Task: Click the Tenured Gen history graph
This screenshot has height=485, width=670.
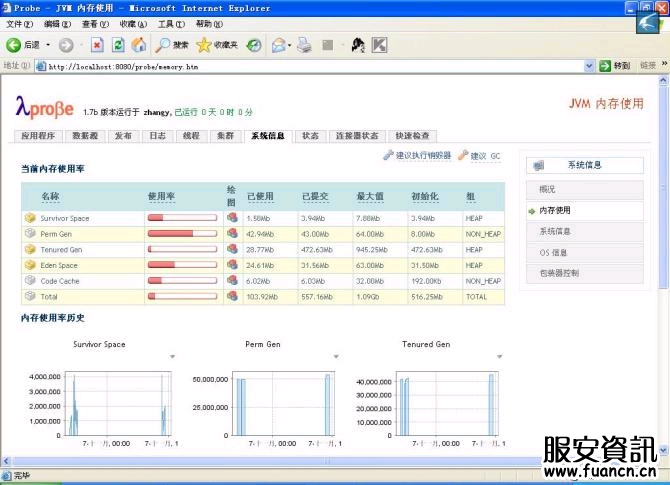Action: pos(448,403)
